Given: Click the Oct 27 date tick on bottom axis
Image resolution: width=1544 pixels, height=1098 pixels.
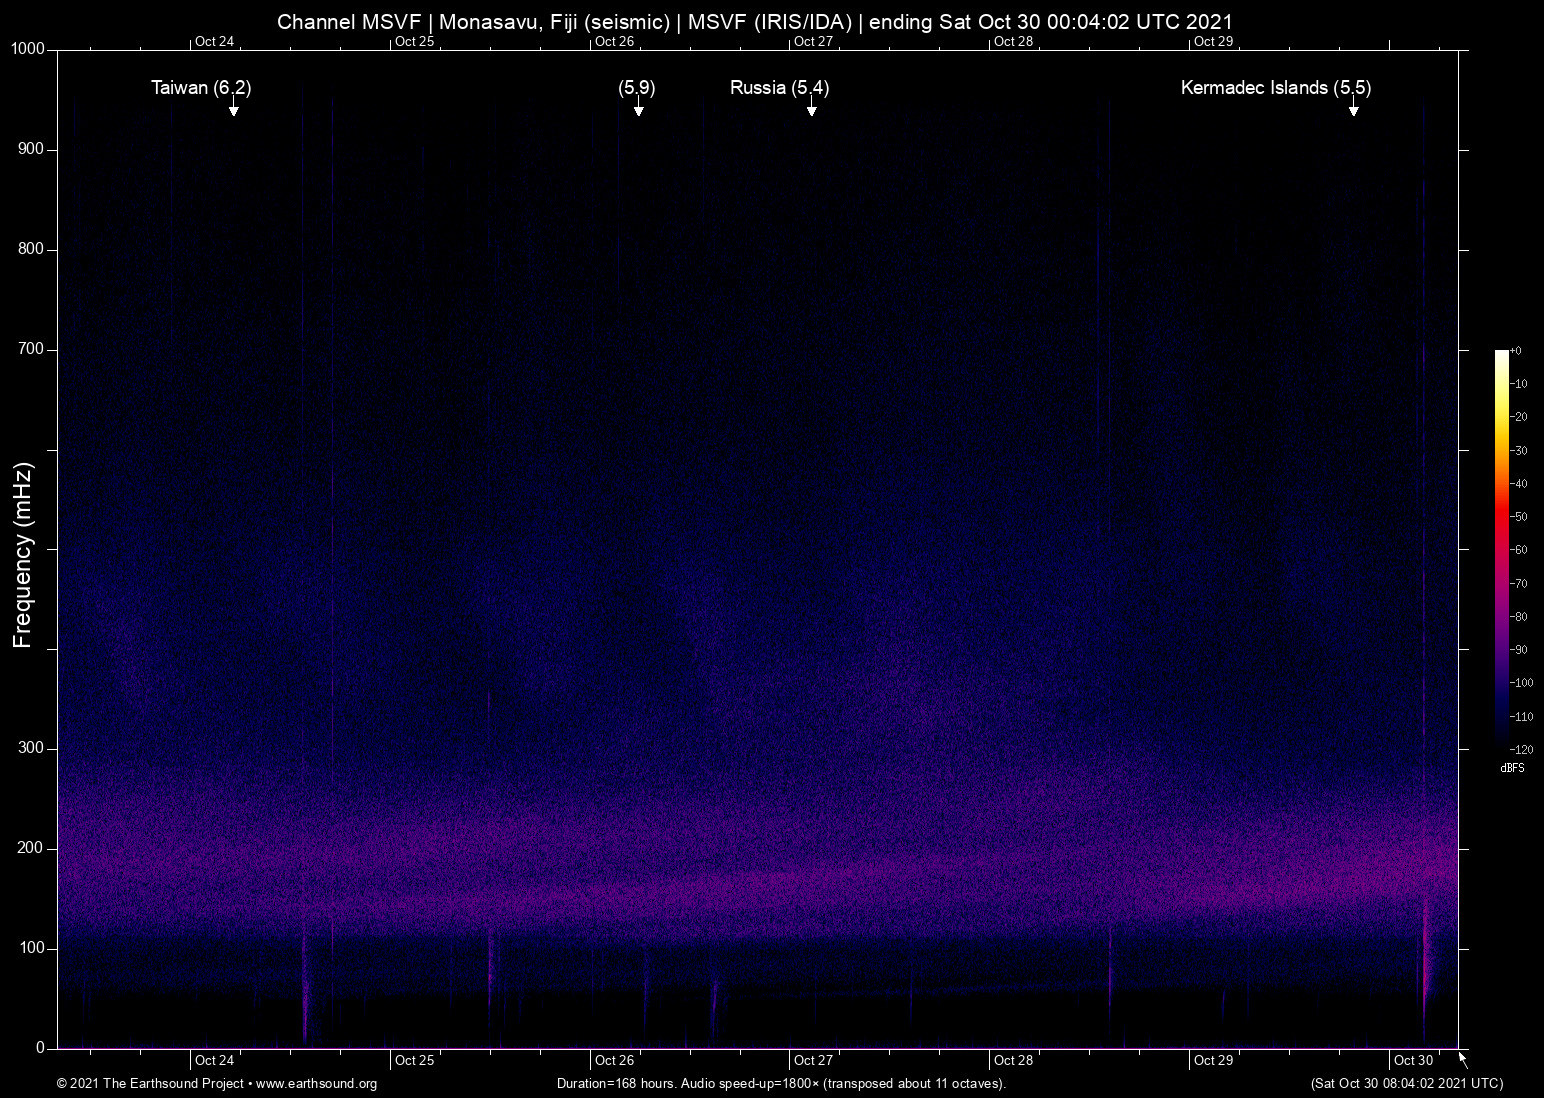Looking at the screenshot, I should [813, 1060].
